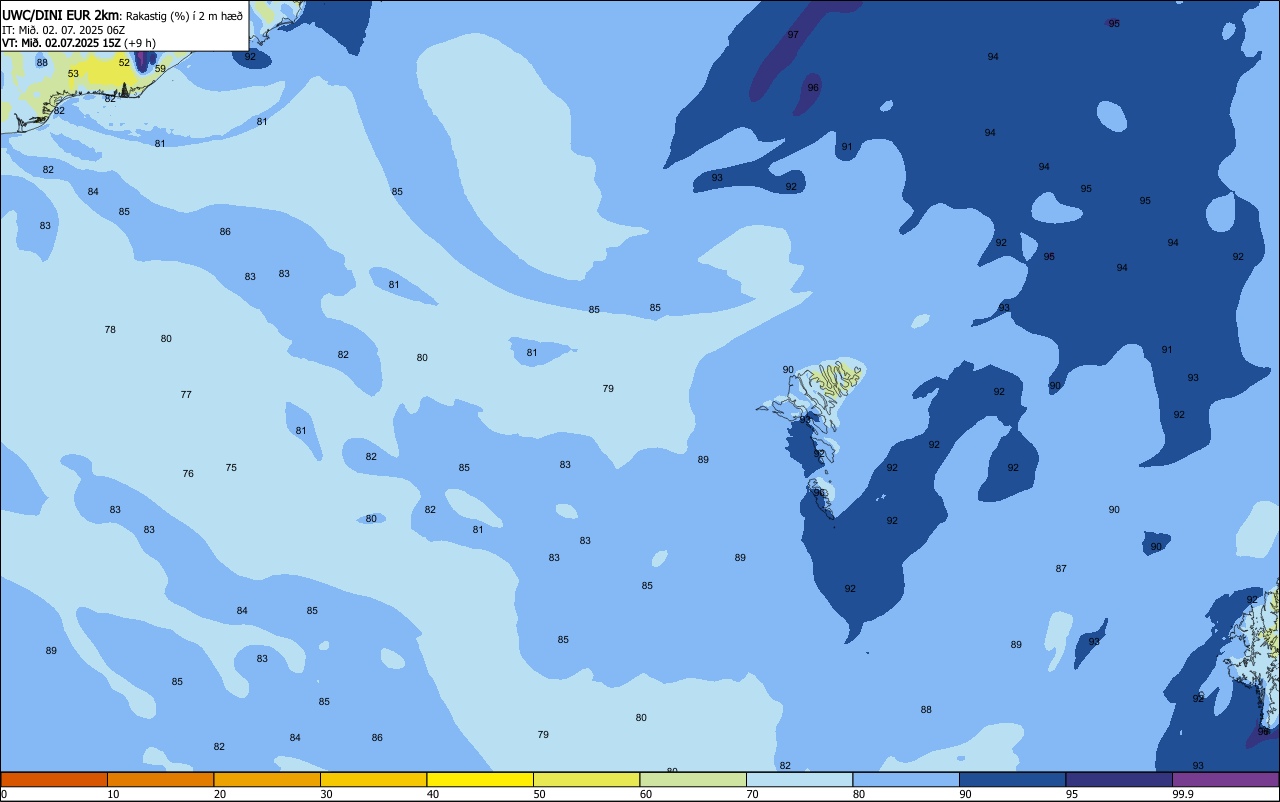Screen dimensions: 1280x802
Task: Click the light green 60–70 legend swatch
Action: click(693, 779)
